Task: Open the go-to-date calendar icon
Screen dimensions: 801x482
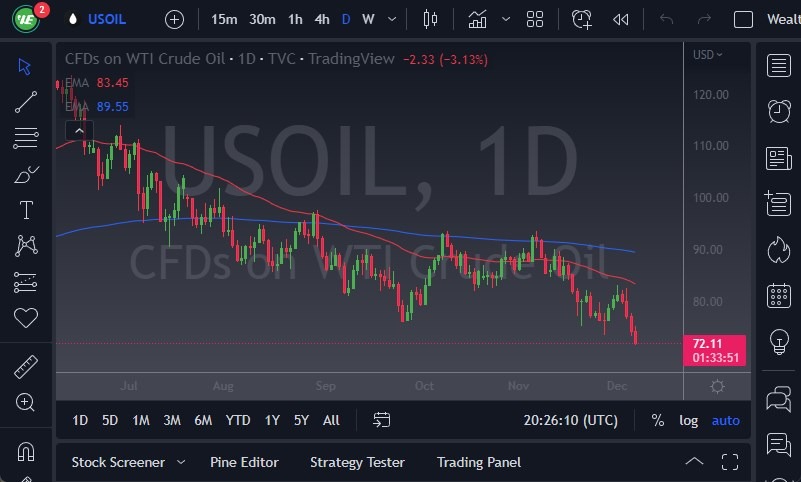Action: [x=381, y=420]
